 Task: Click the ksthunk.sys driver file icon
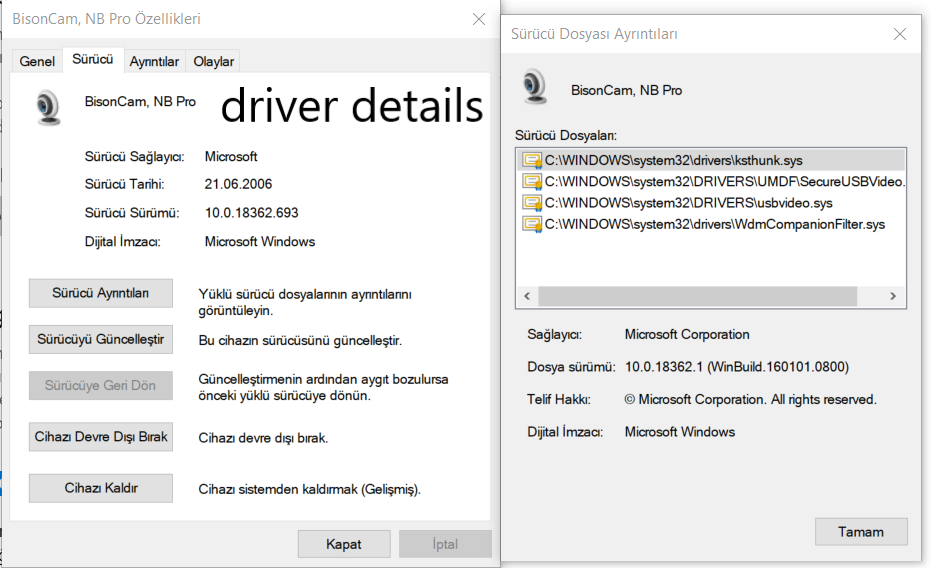click(532, 160)
